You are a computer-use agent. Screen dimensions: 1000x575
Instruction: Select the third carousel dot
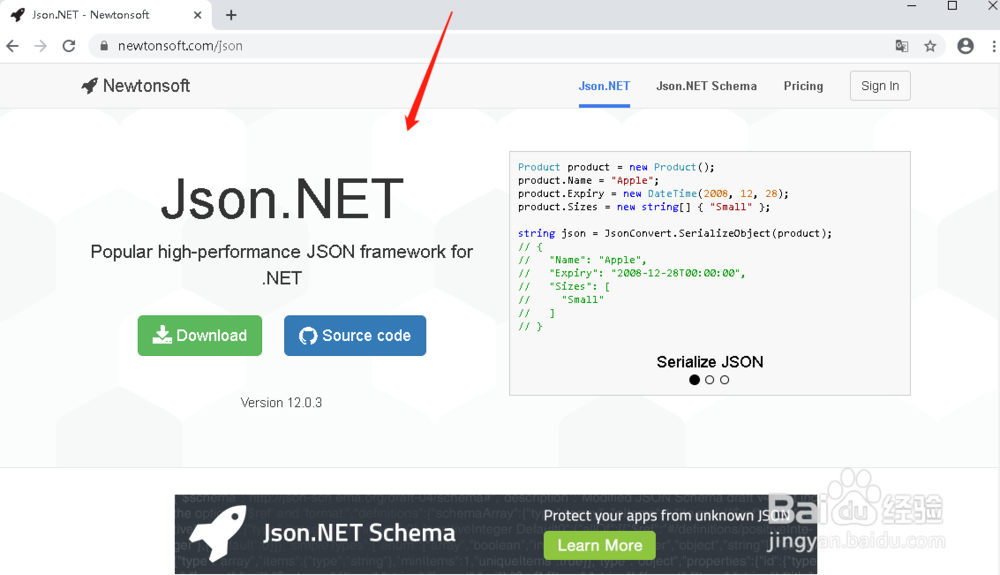click(x=724, y=380)
